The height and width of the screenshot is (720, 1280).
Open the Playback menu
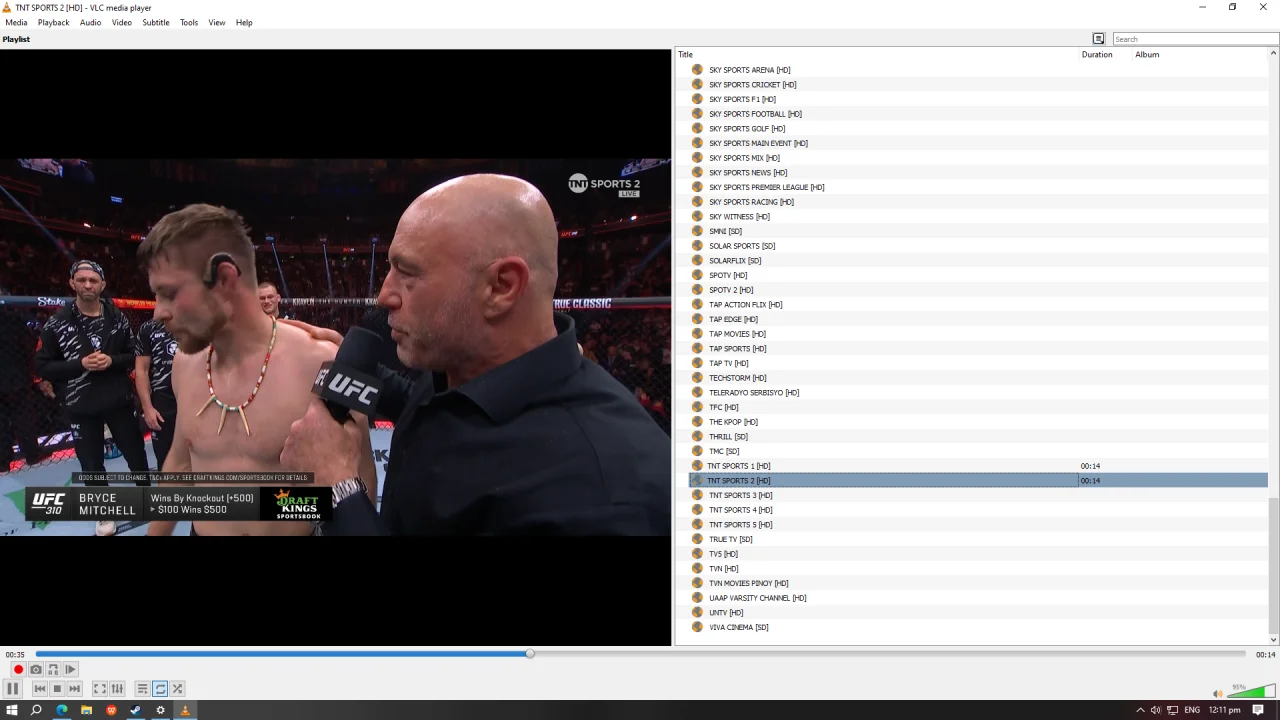point(54,22)
